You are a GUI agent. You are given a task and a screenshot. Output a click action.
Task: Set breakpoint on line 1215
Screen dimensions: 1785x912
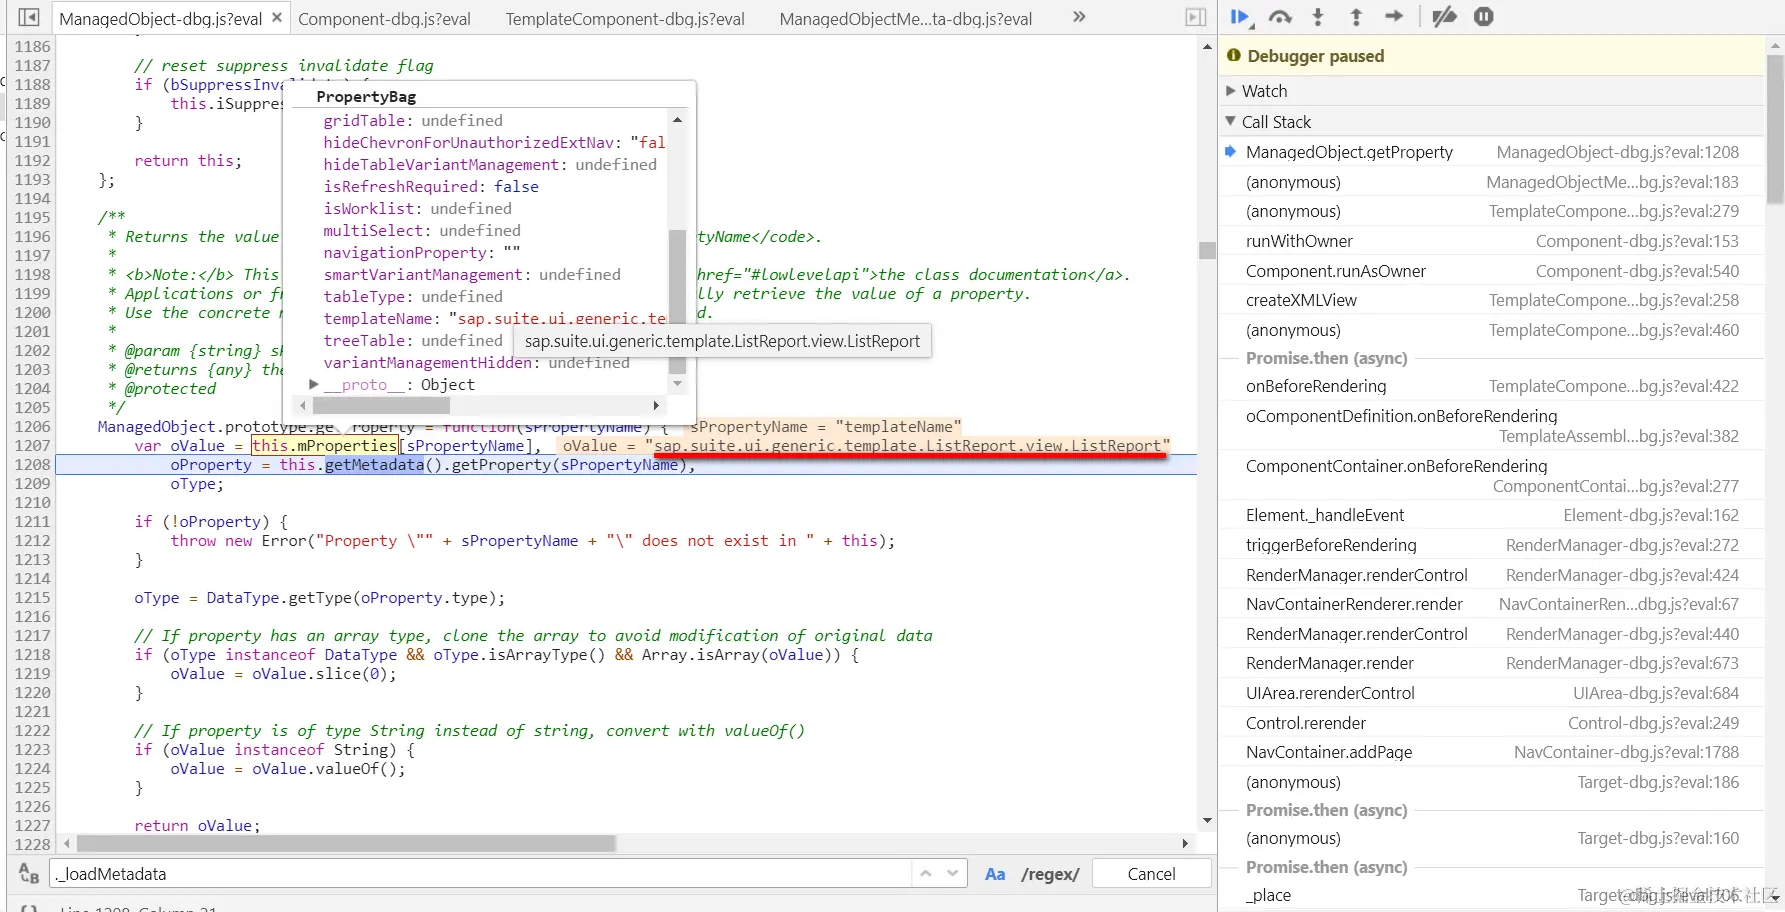point(32,598)
